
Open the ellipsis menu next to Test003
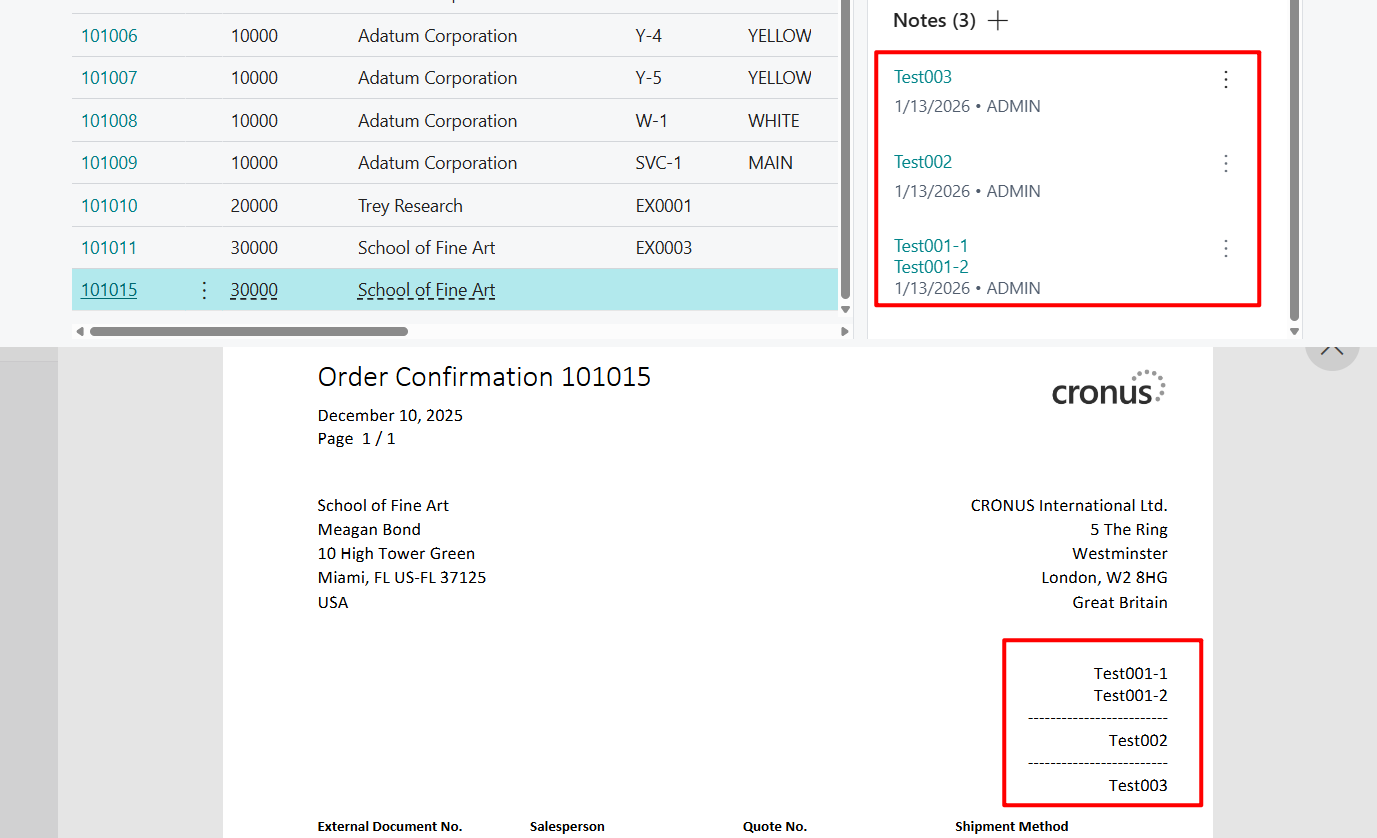[x=1226, y=80]
